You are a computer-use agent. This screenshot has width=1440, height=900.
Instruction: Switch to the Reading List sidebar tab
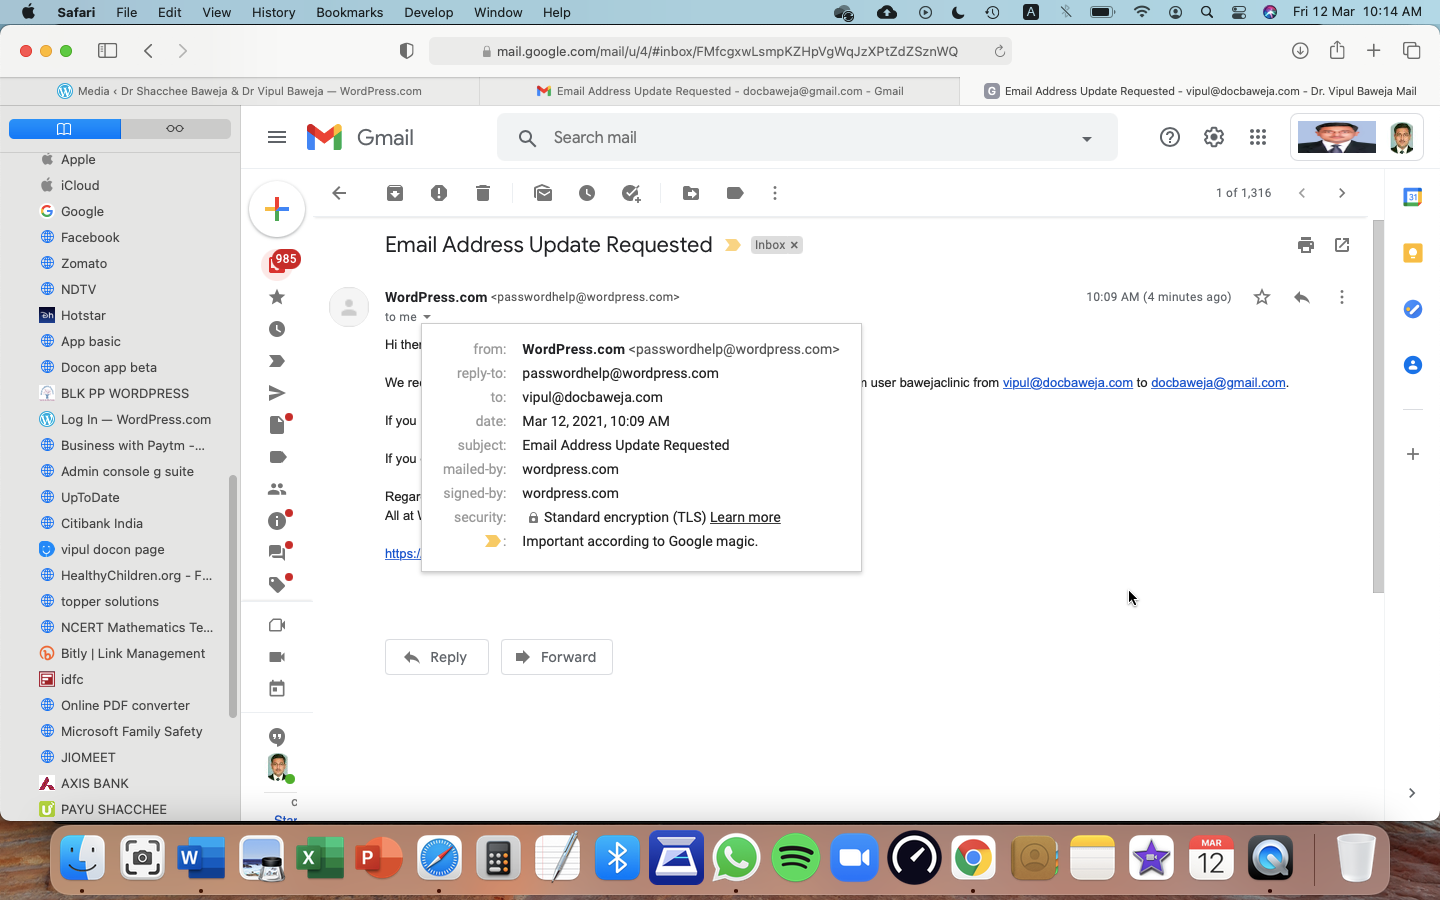[x=175, y=129]
